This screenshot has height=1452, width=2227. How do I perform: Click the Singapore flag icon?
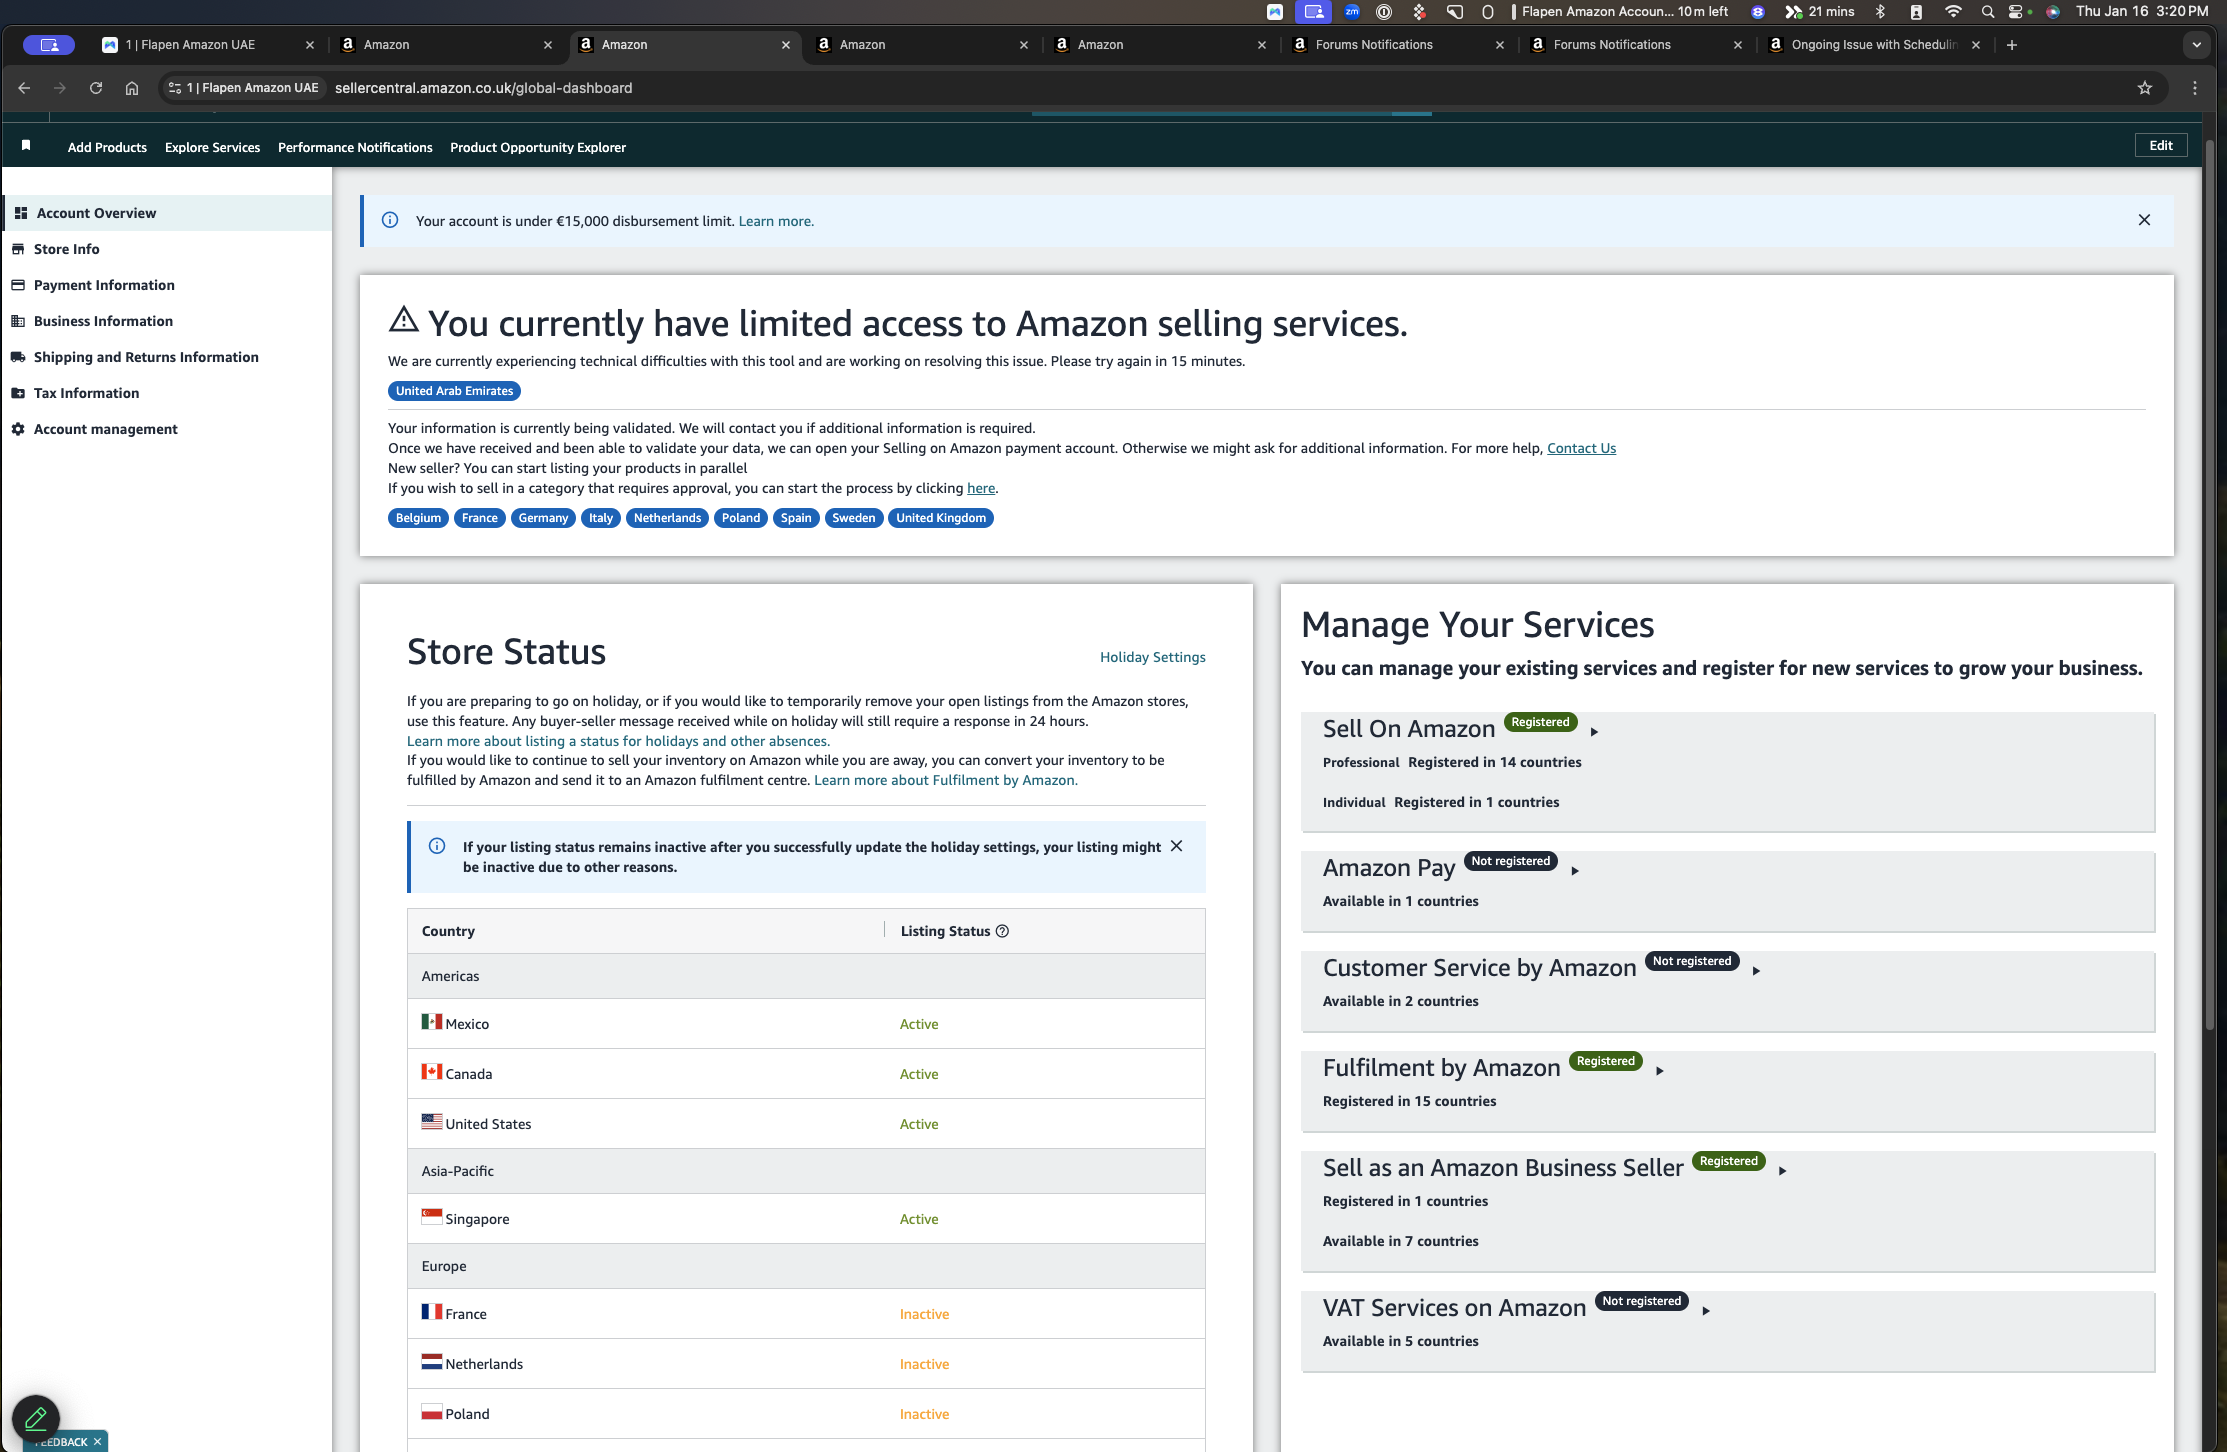pyautogui.click(x=432, y=1217)
